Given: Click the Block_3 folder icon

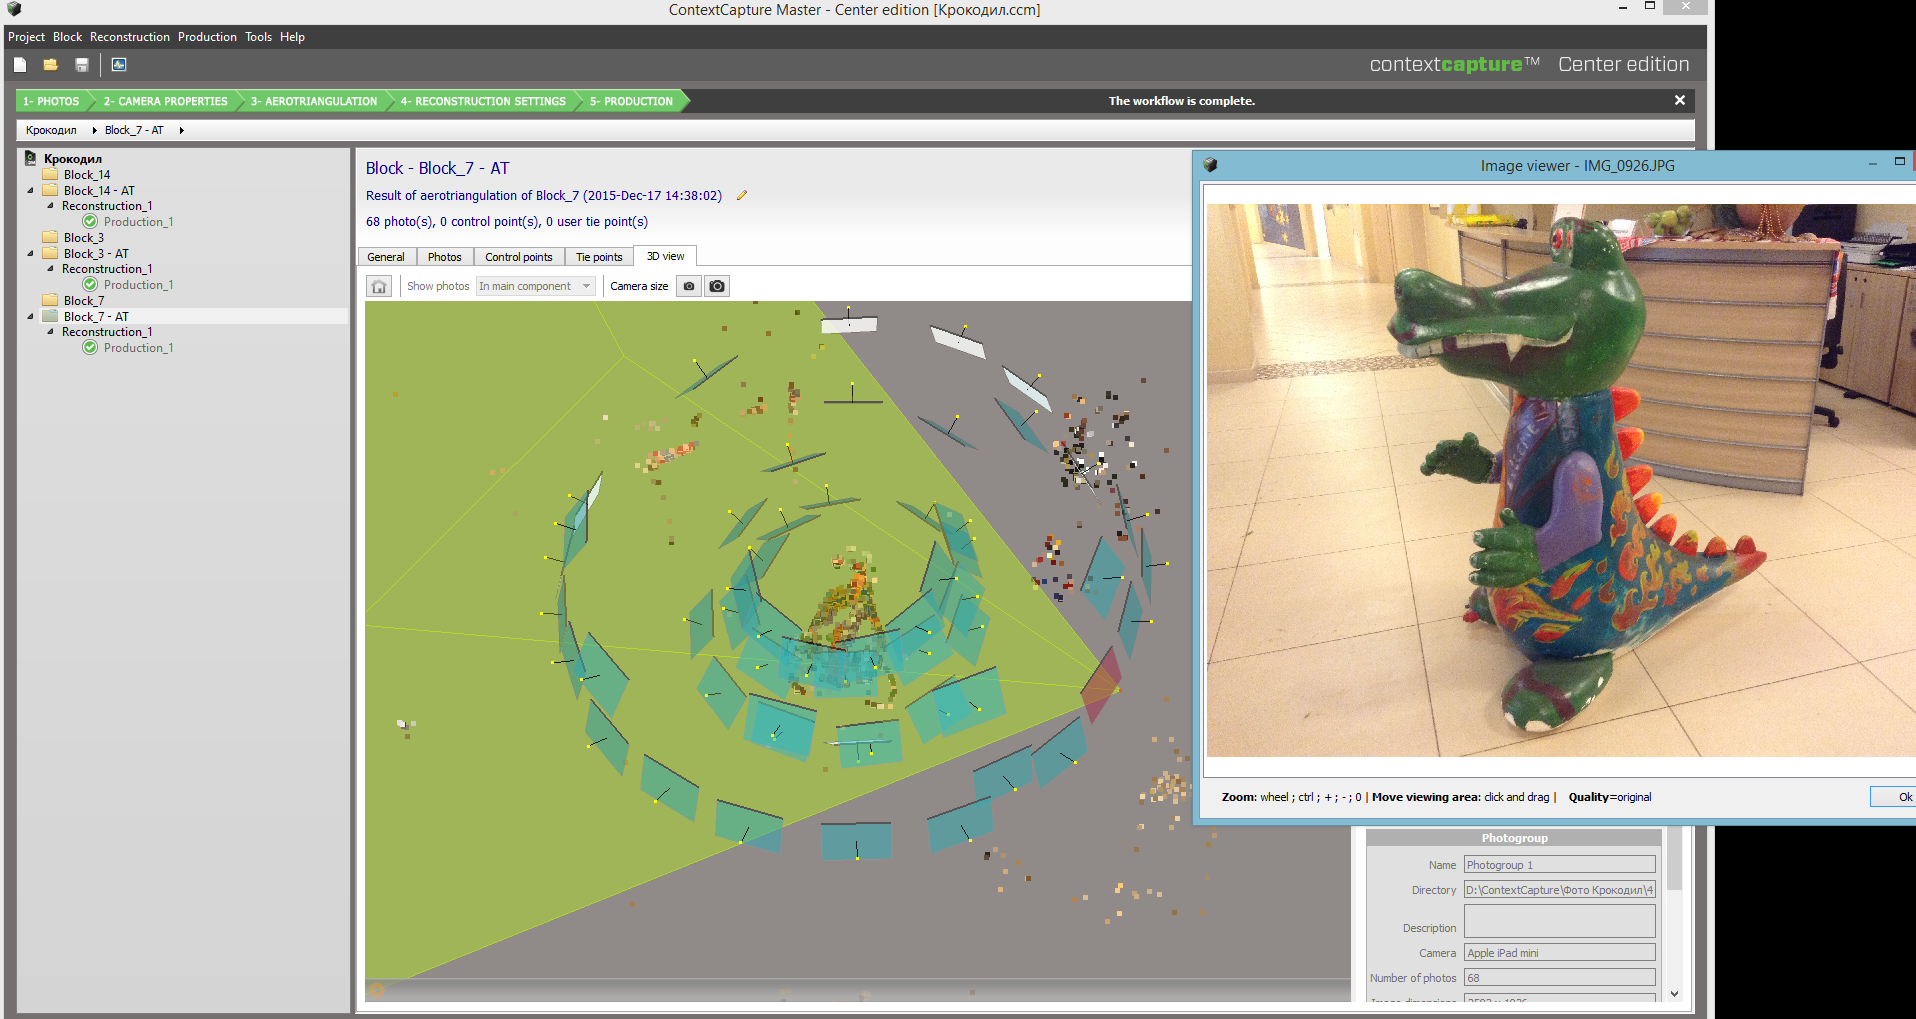Looking at the screenshot, I should coord(51,237).
